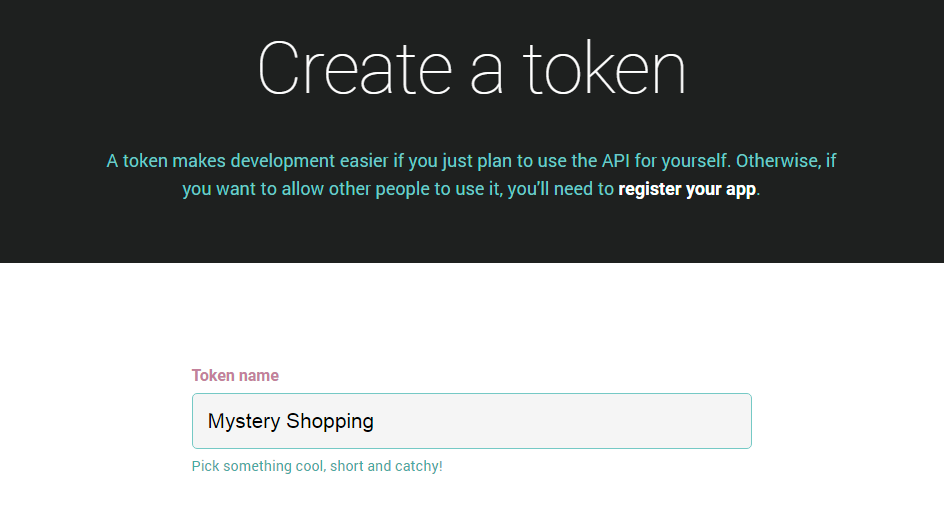Screen dimensions: 944x505
Task: Click the word "Shopping" in the token field
Action: pyautogui.click(x=331, y=421)
